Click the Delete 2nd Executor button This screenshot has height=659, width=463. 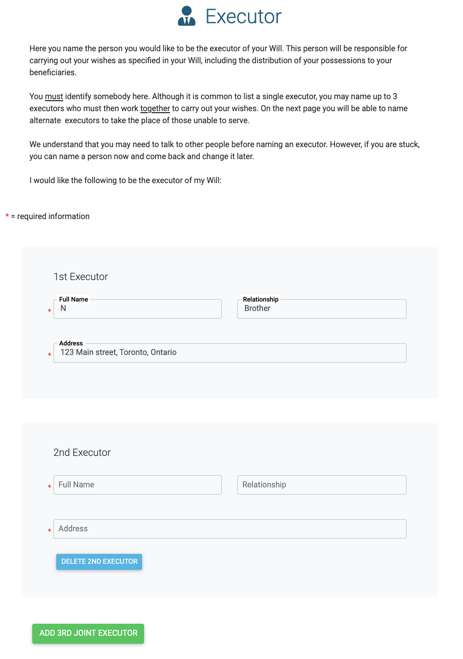(99, 561)
